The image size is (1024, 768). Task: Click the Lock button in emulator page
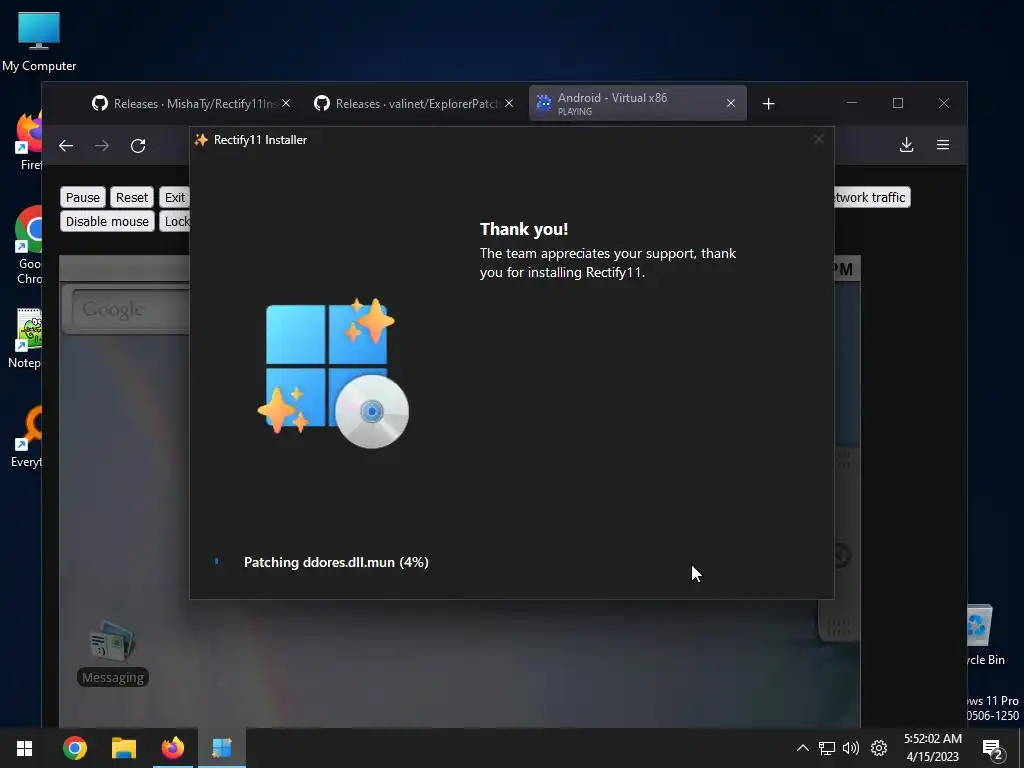tap(174, 221)
